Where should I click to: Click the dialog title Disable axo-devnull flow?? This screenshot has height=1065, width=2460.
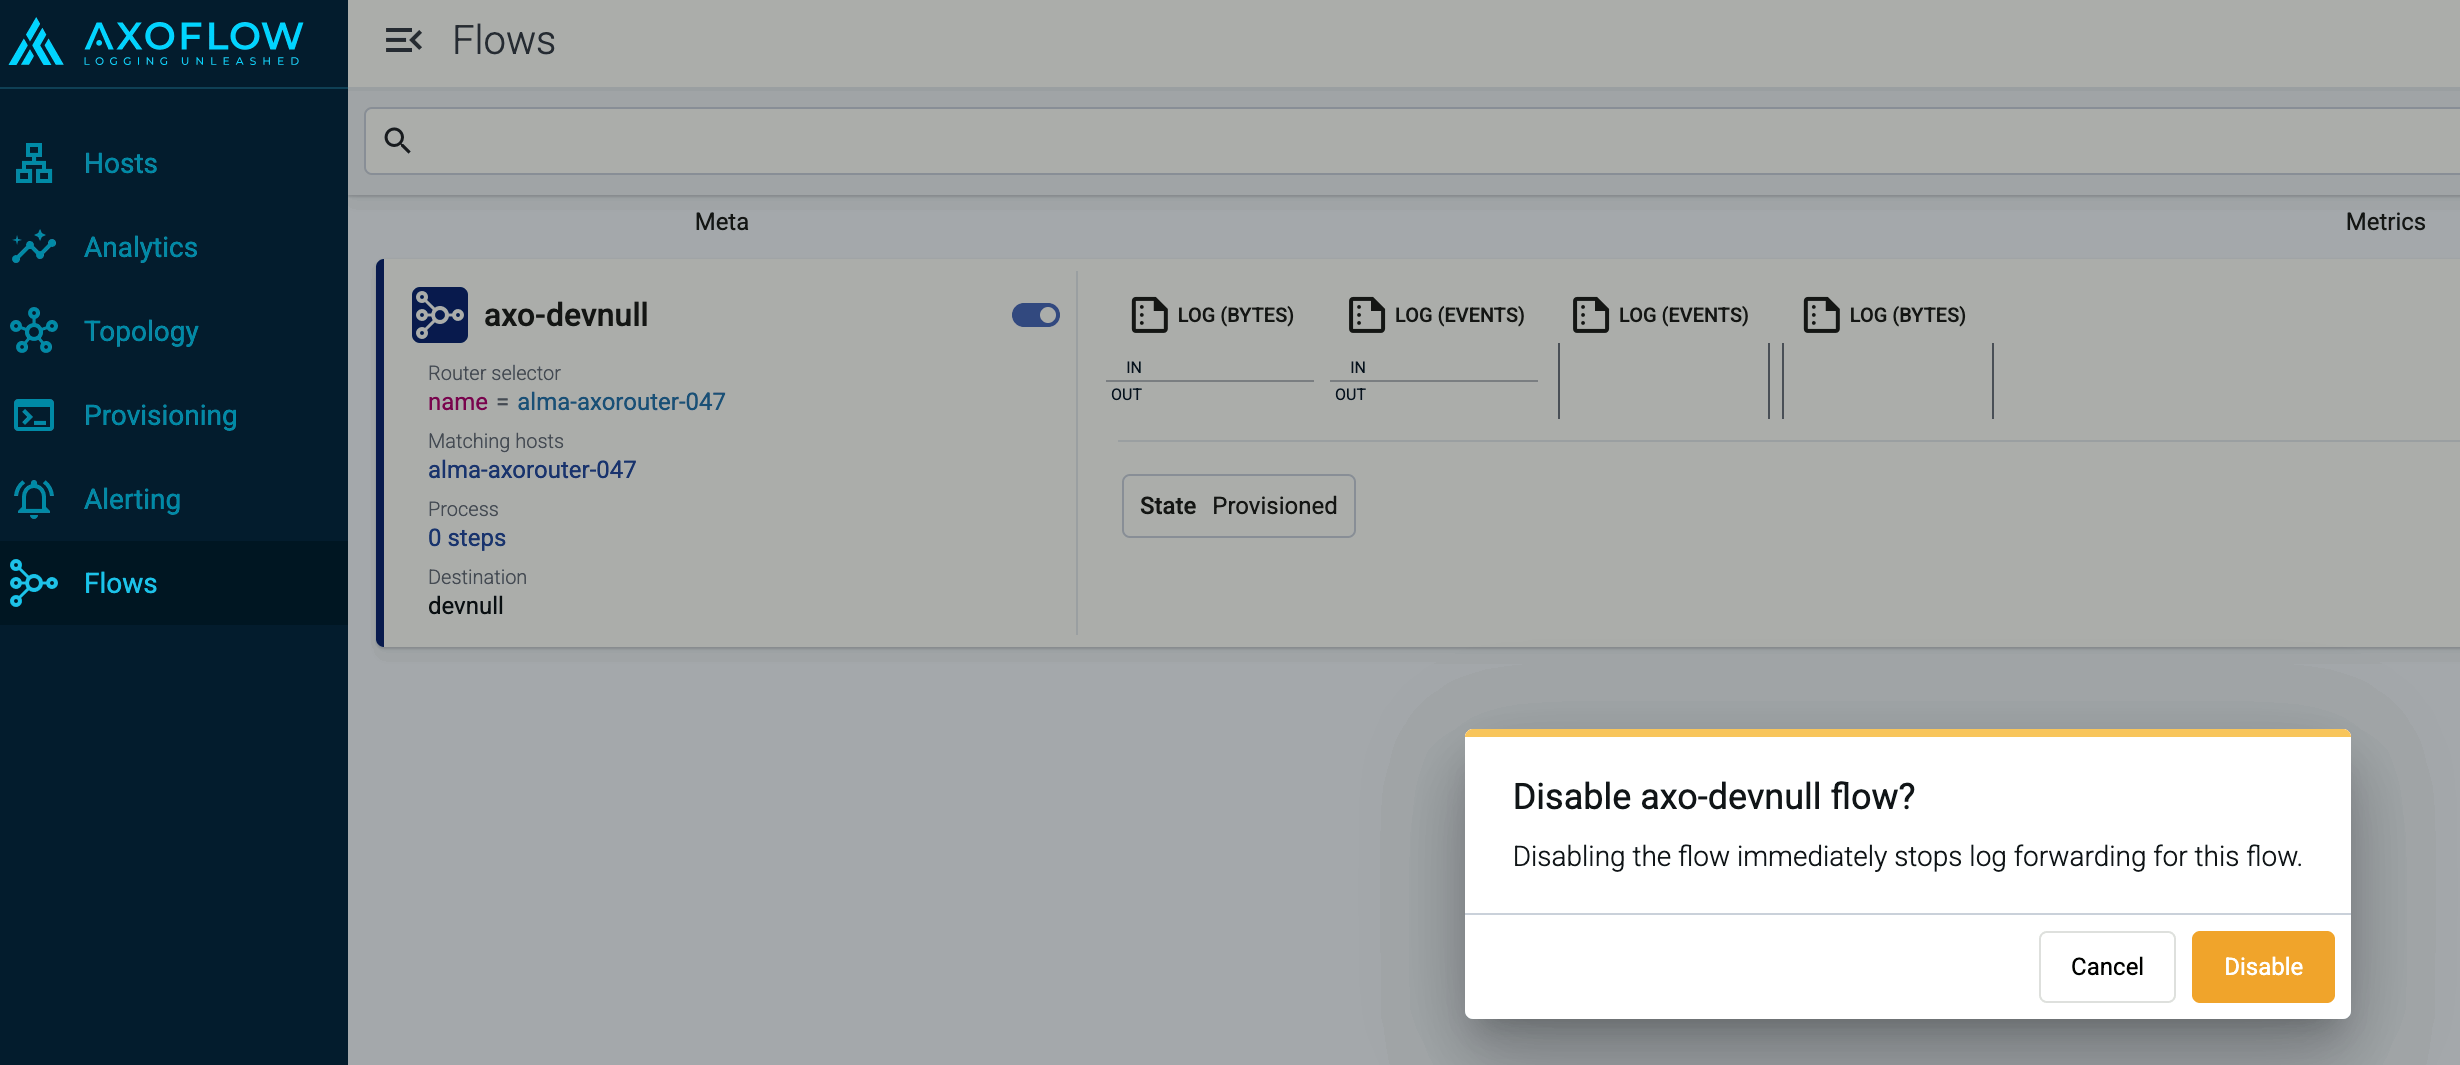tap(1714, 796)
